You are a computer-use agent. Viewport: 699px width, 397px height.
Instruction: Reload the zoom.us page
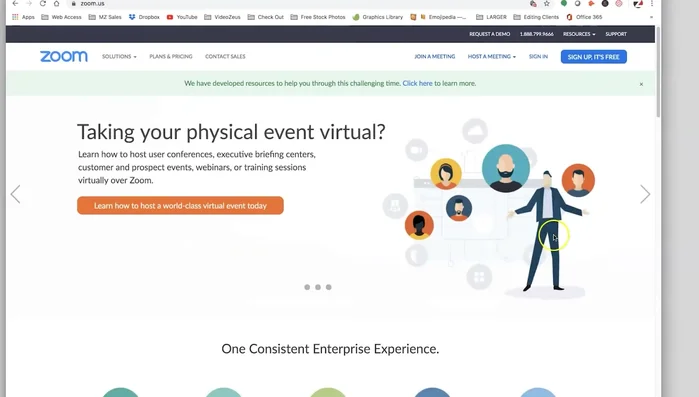click(43, 4)
